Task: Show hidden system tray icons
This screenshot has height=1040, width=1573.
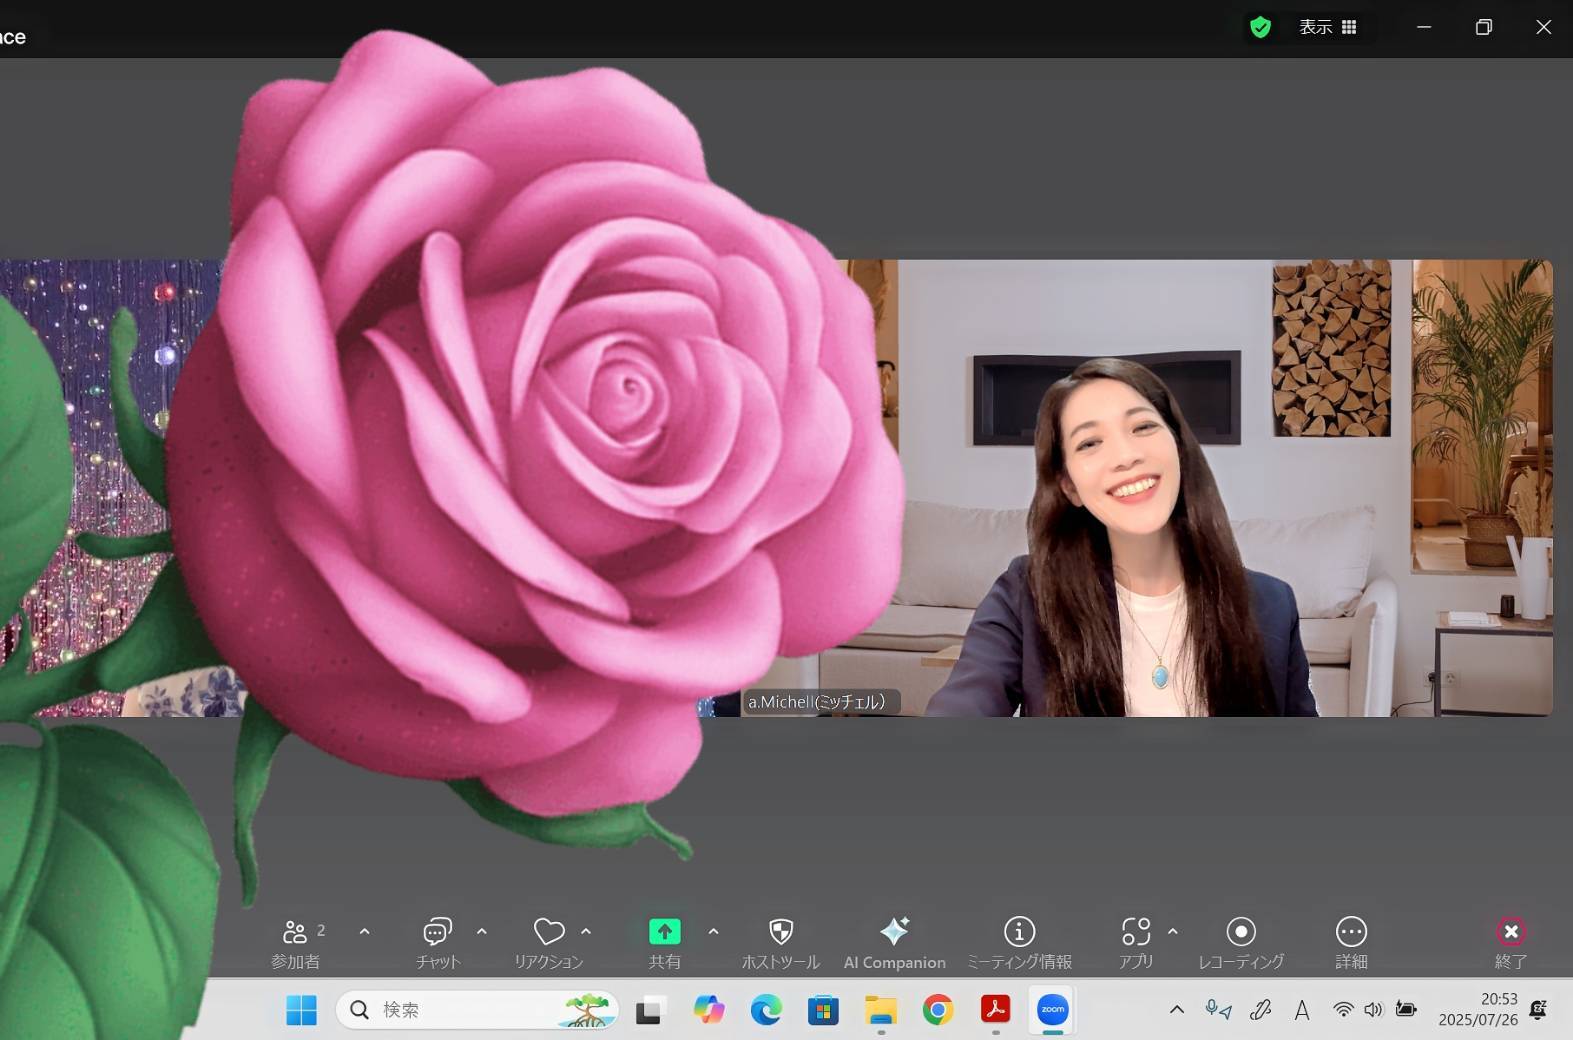Action: pyautogui.click(x=1177, y=1010)
